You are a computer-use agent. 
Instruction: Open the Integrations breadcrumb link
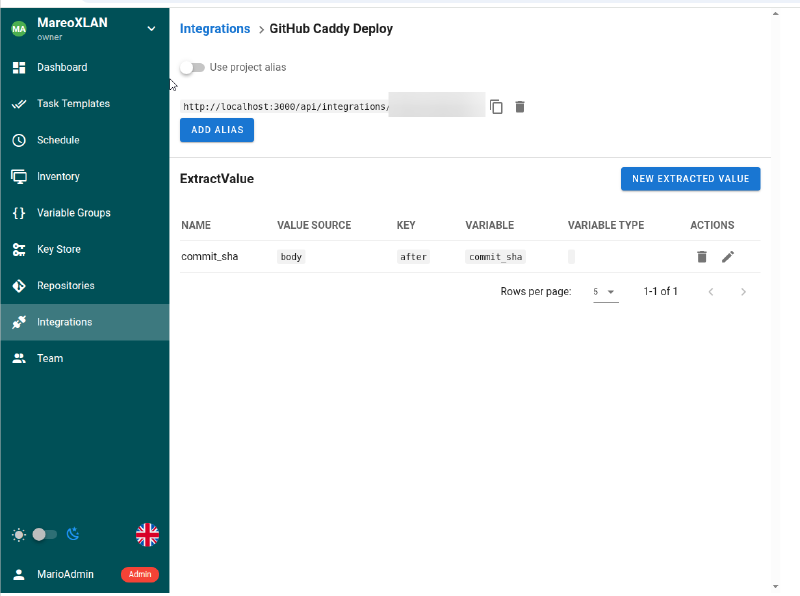pos(214,28)
